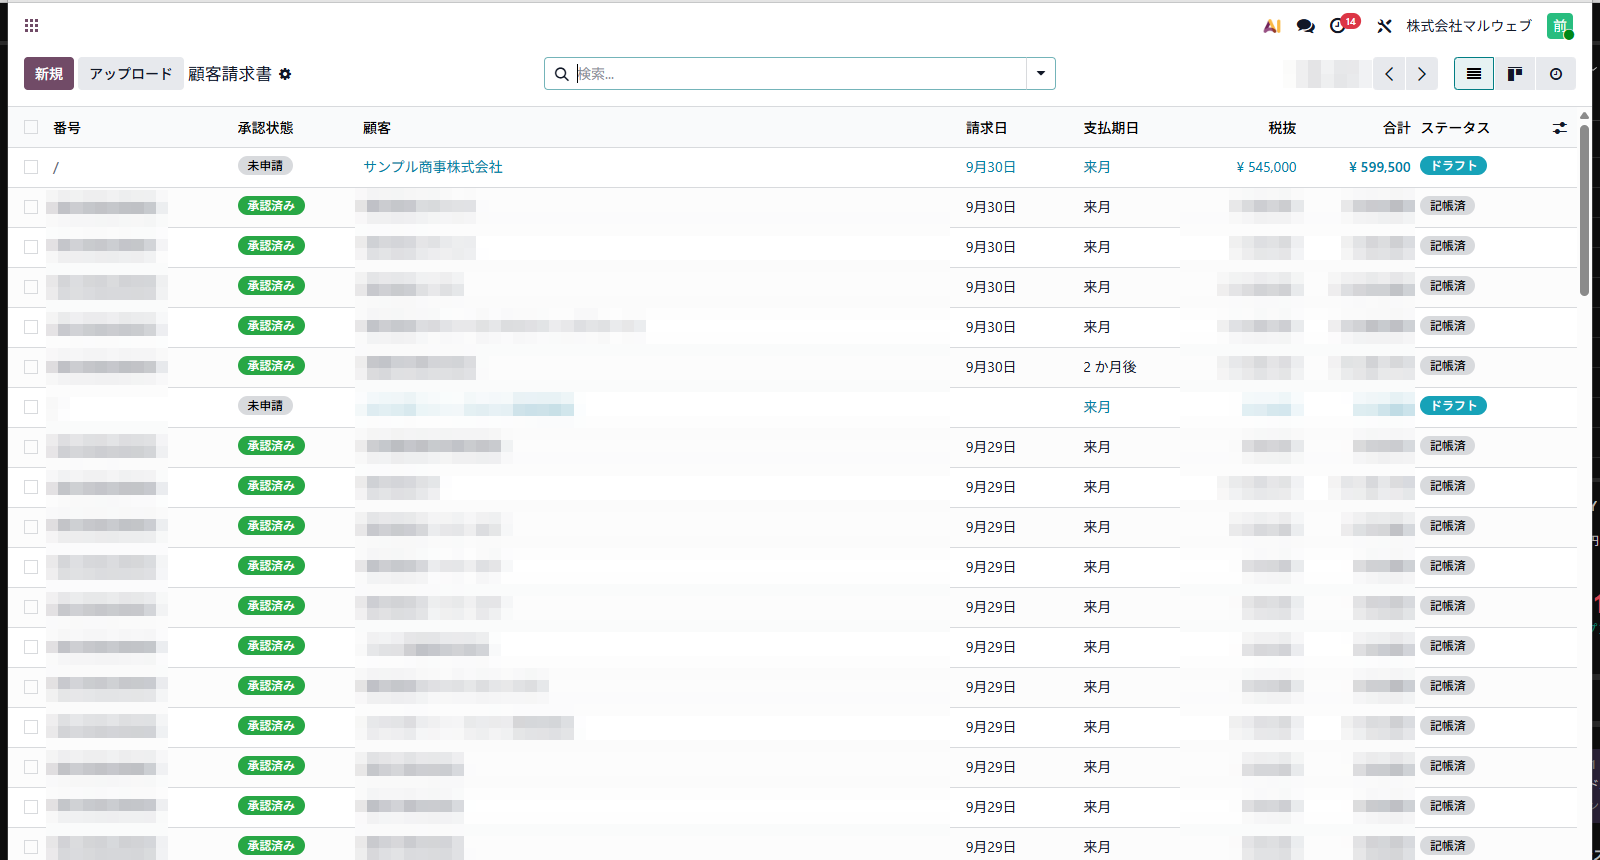The width and height of the screenshot is (1600, 860).
Task: Click the 新規 button
Action: point(49,74)
